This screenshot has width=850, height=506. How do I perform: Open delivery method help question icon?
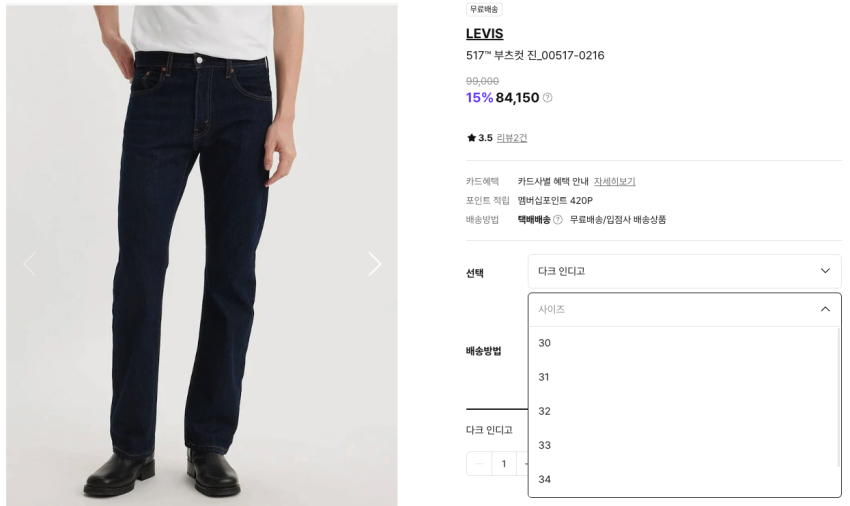557,220
